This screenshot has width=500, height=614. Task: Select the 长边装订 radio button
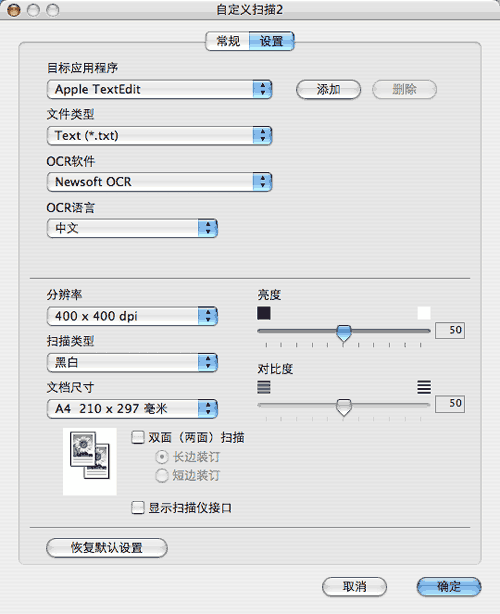click(162, 457)
